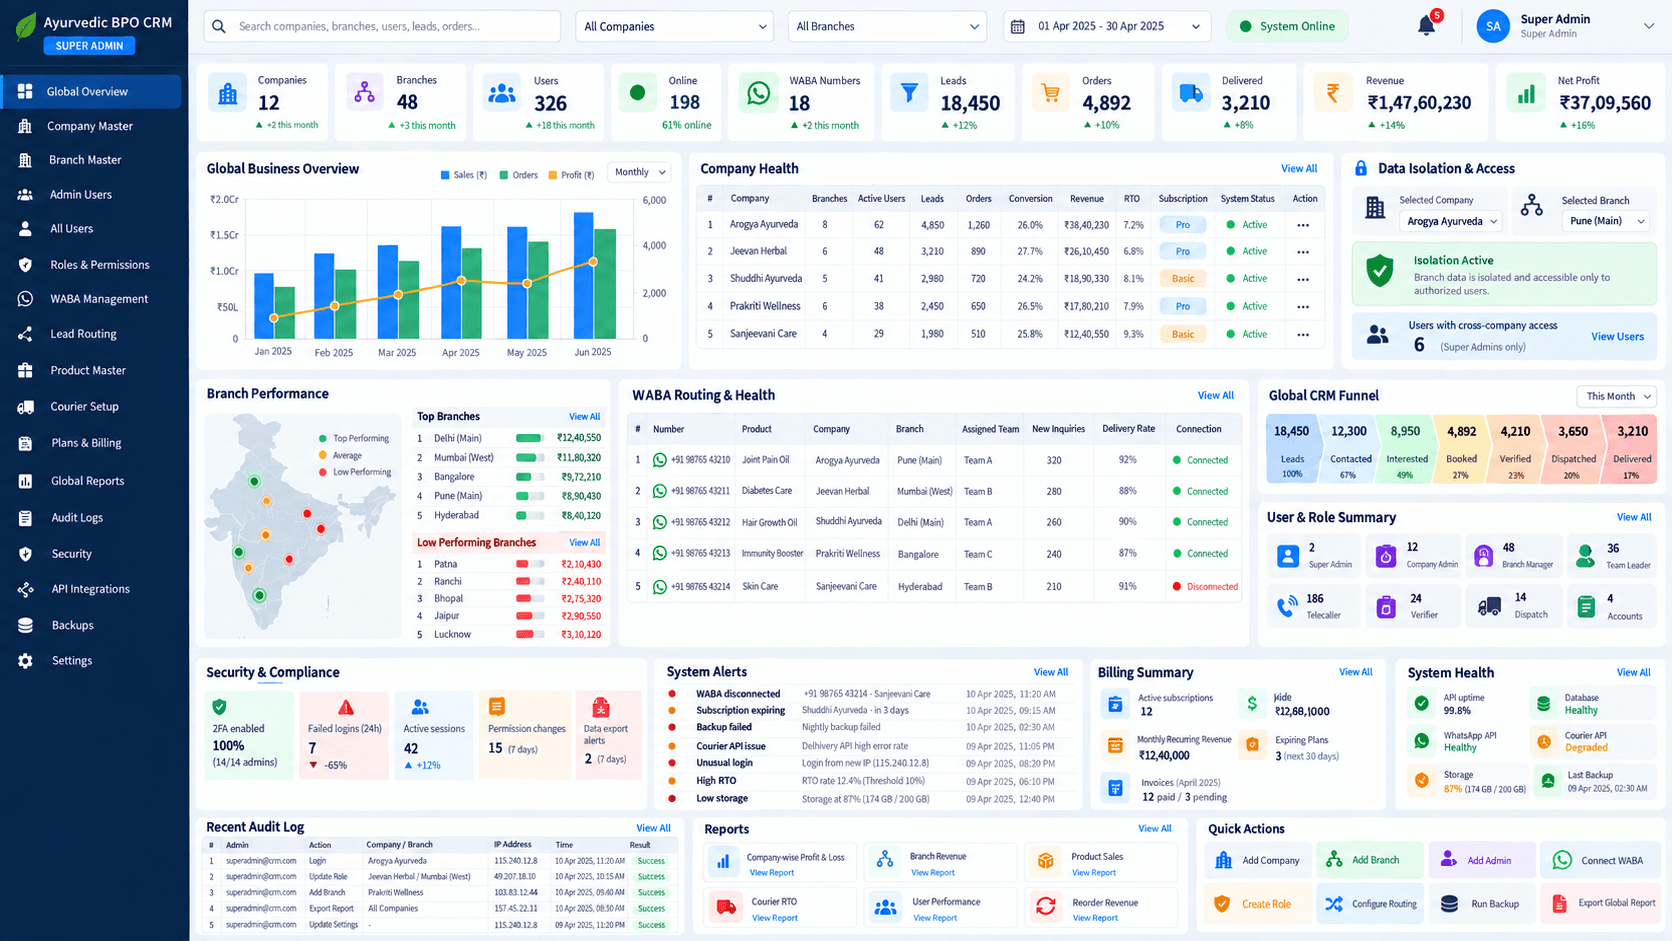This screenshot has height=941, width=1672.
Task: Go to Lead Routing in sidebar
Action: tap(91, 334)
